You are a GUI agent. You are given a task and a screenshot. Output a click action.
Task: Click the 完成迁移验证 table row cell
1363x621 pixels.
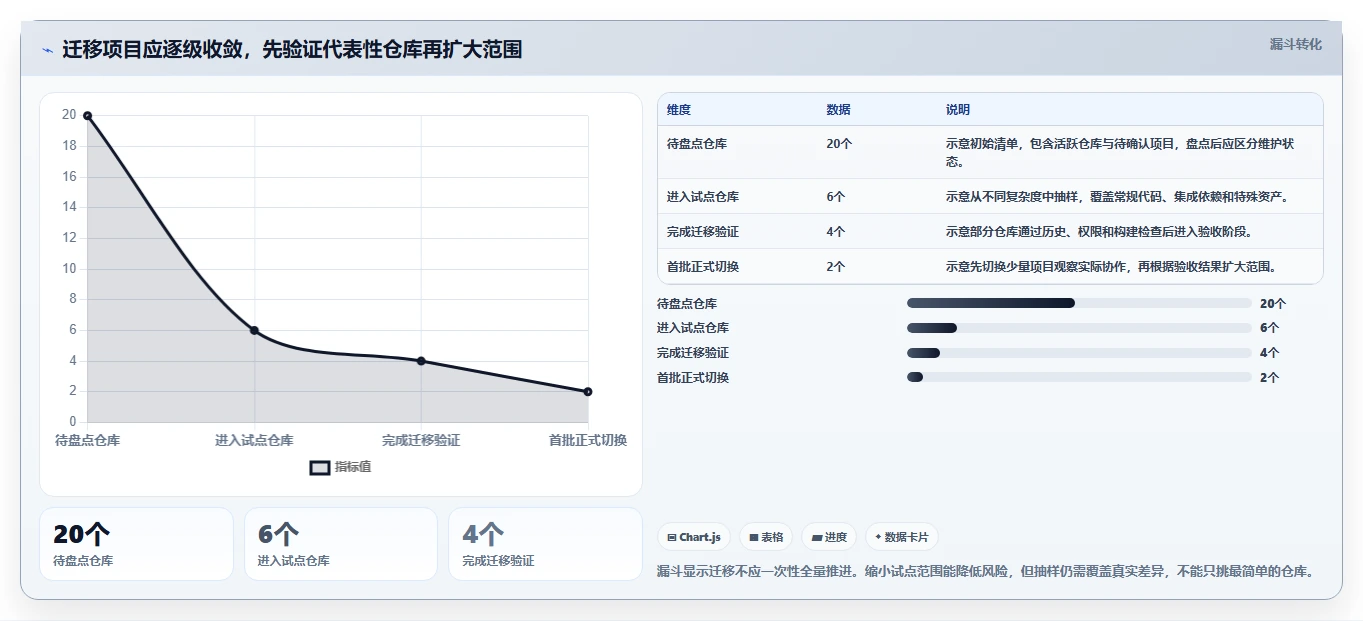click(x=703, y=232)
